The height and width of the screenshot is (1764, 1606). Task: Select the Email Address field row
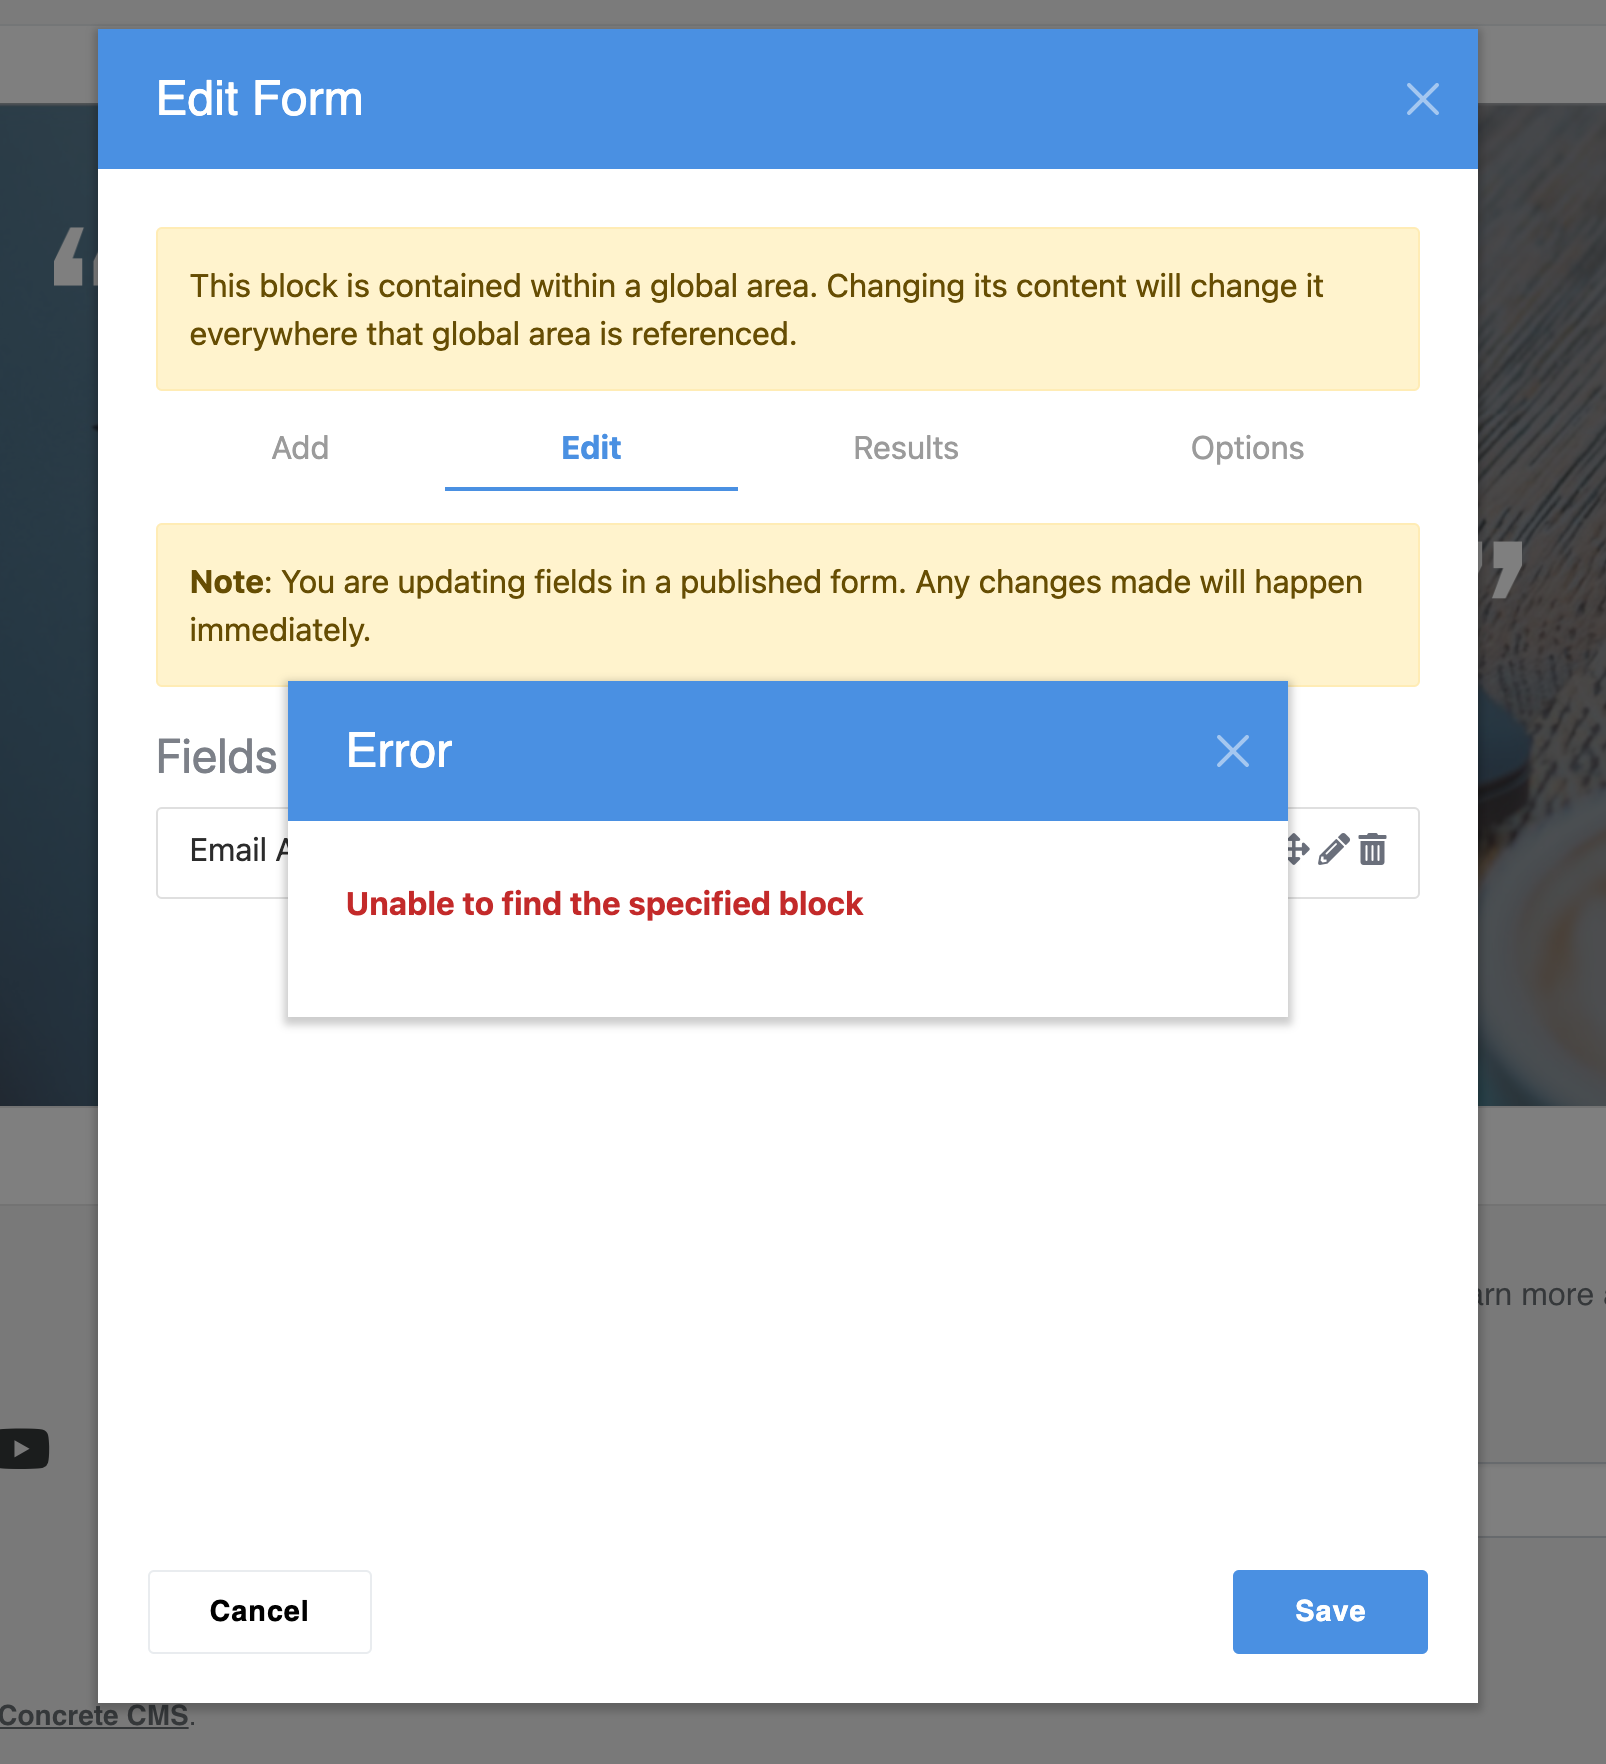[x=238, y=851]
